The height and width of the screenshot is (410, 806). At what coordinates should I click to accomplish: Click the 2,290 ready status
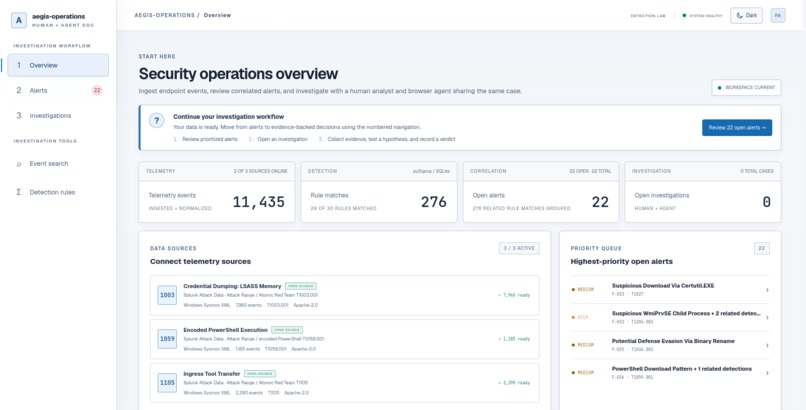(x=514, y=383)
